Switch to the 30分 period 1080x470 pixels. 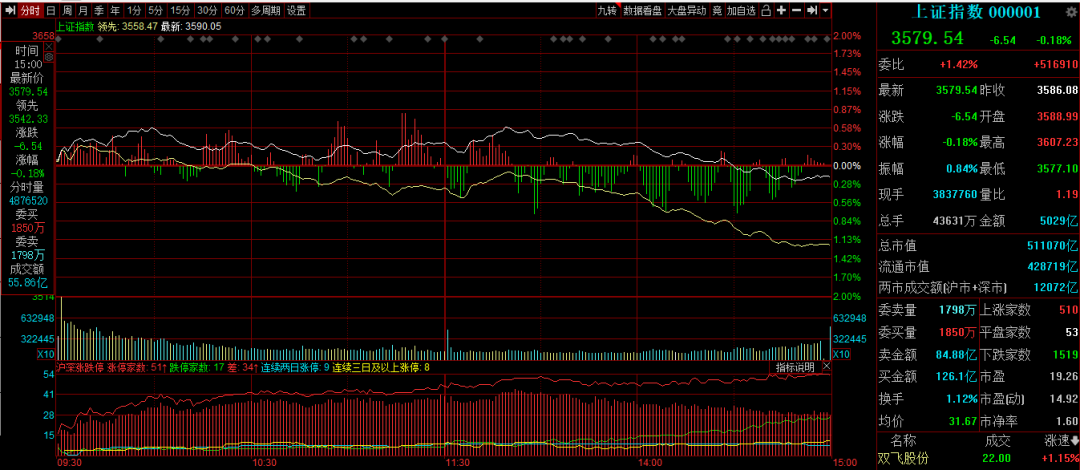pyautogui.click(x=207, y=10)
